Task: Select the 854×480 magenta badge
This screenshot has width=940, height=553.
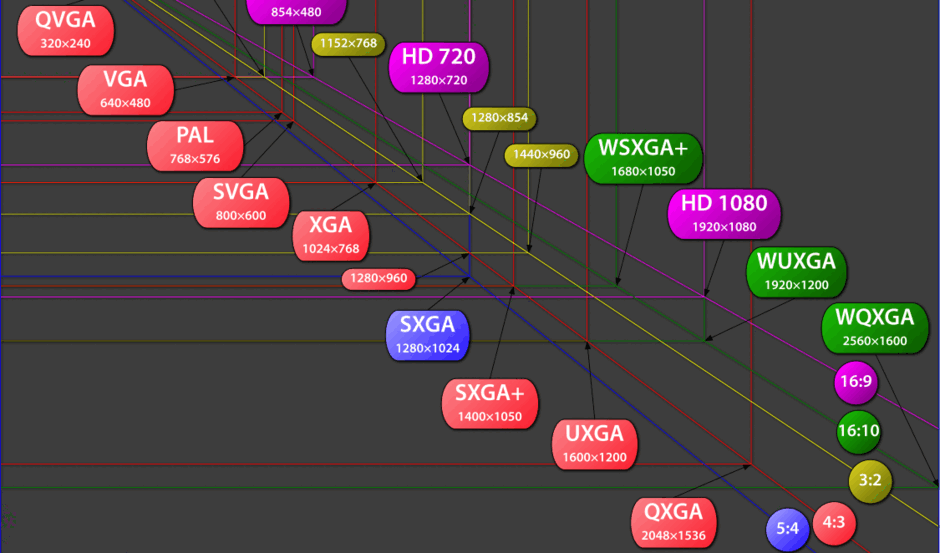Action: [296, 11]
